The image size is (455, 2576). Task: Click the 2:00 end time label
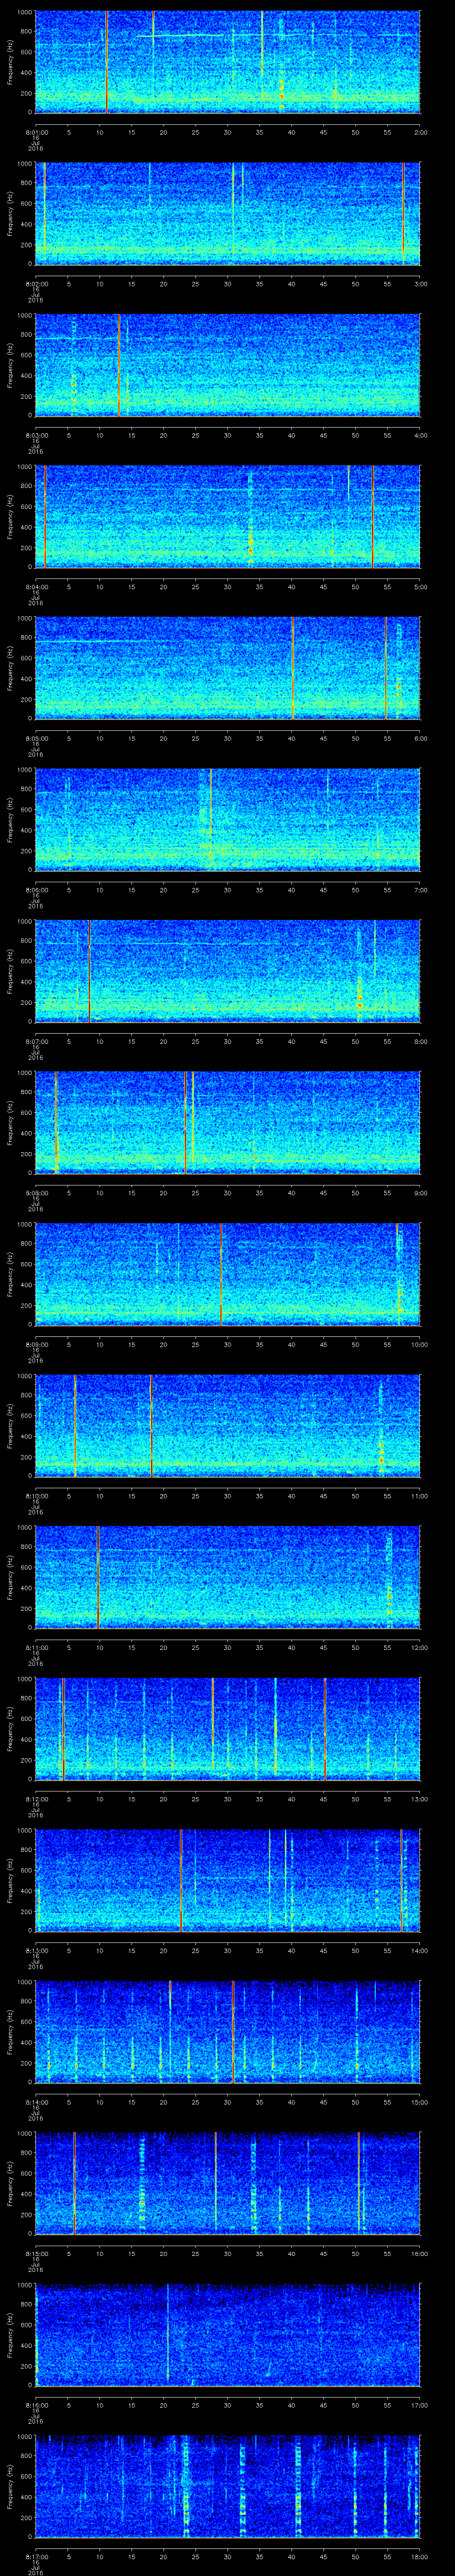420,132
